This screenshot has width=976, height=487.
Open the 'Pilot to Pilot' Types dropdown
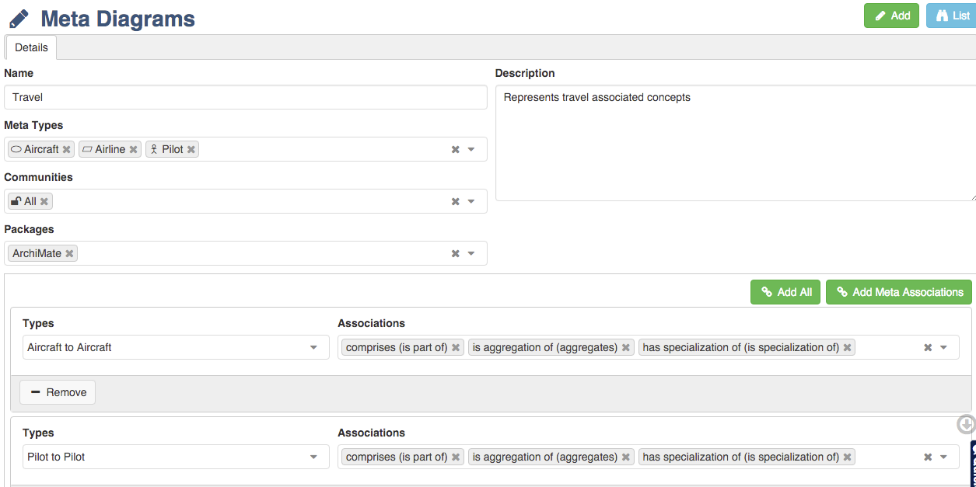(x=313, y=457)
